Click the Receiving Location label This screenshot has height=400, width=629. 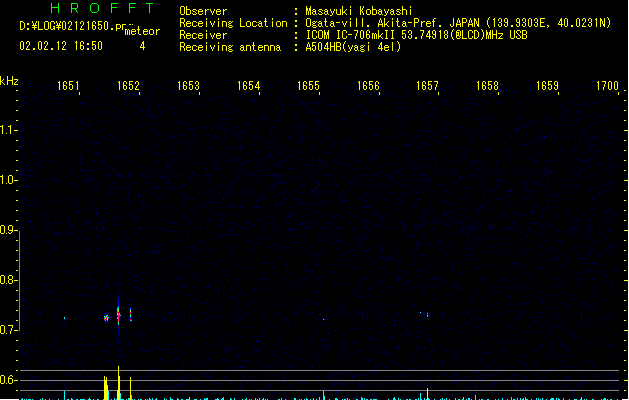click(233, 23)
